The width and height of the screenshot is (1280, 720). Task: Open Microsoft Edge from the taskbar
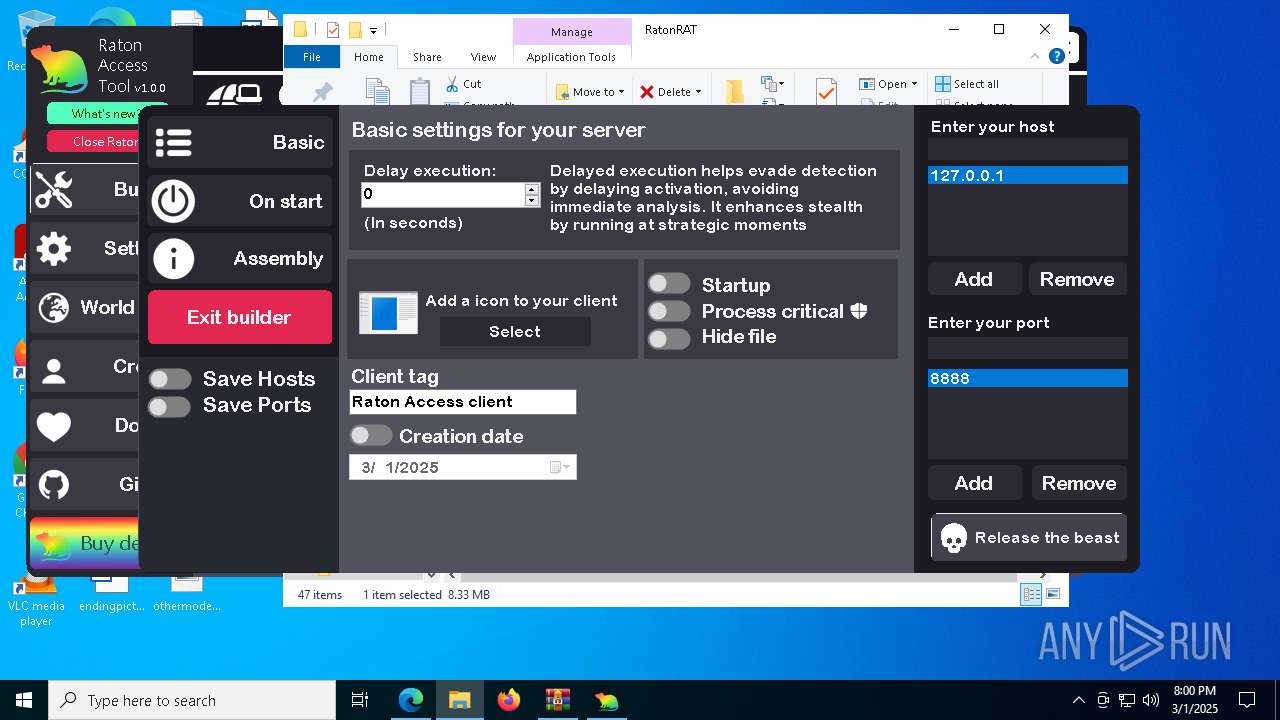(x=411, y=700)
